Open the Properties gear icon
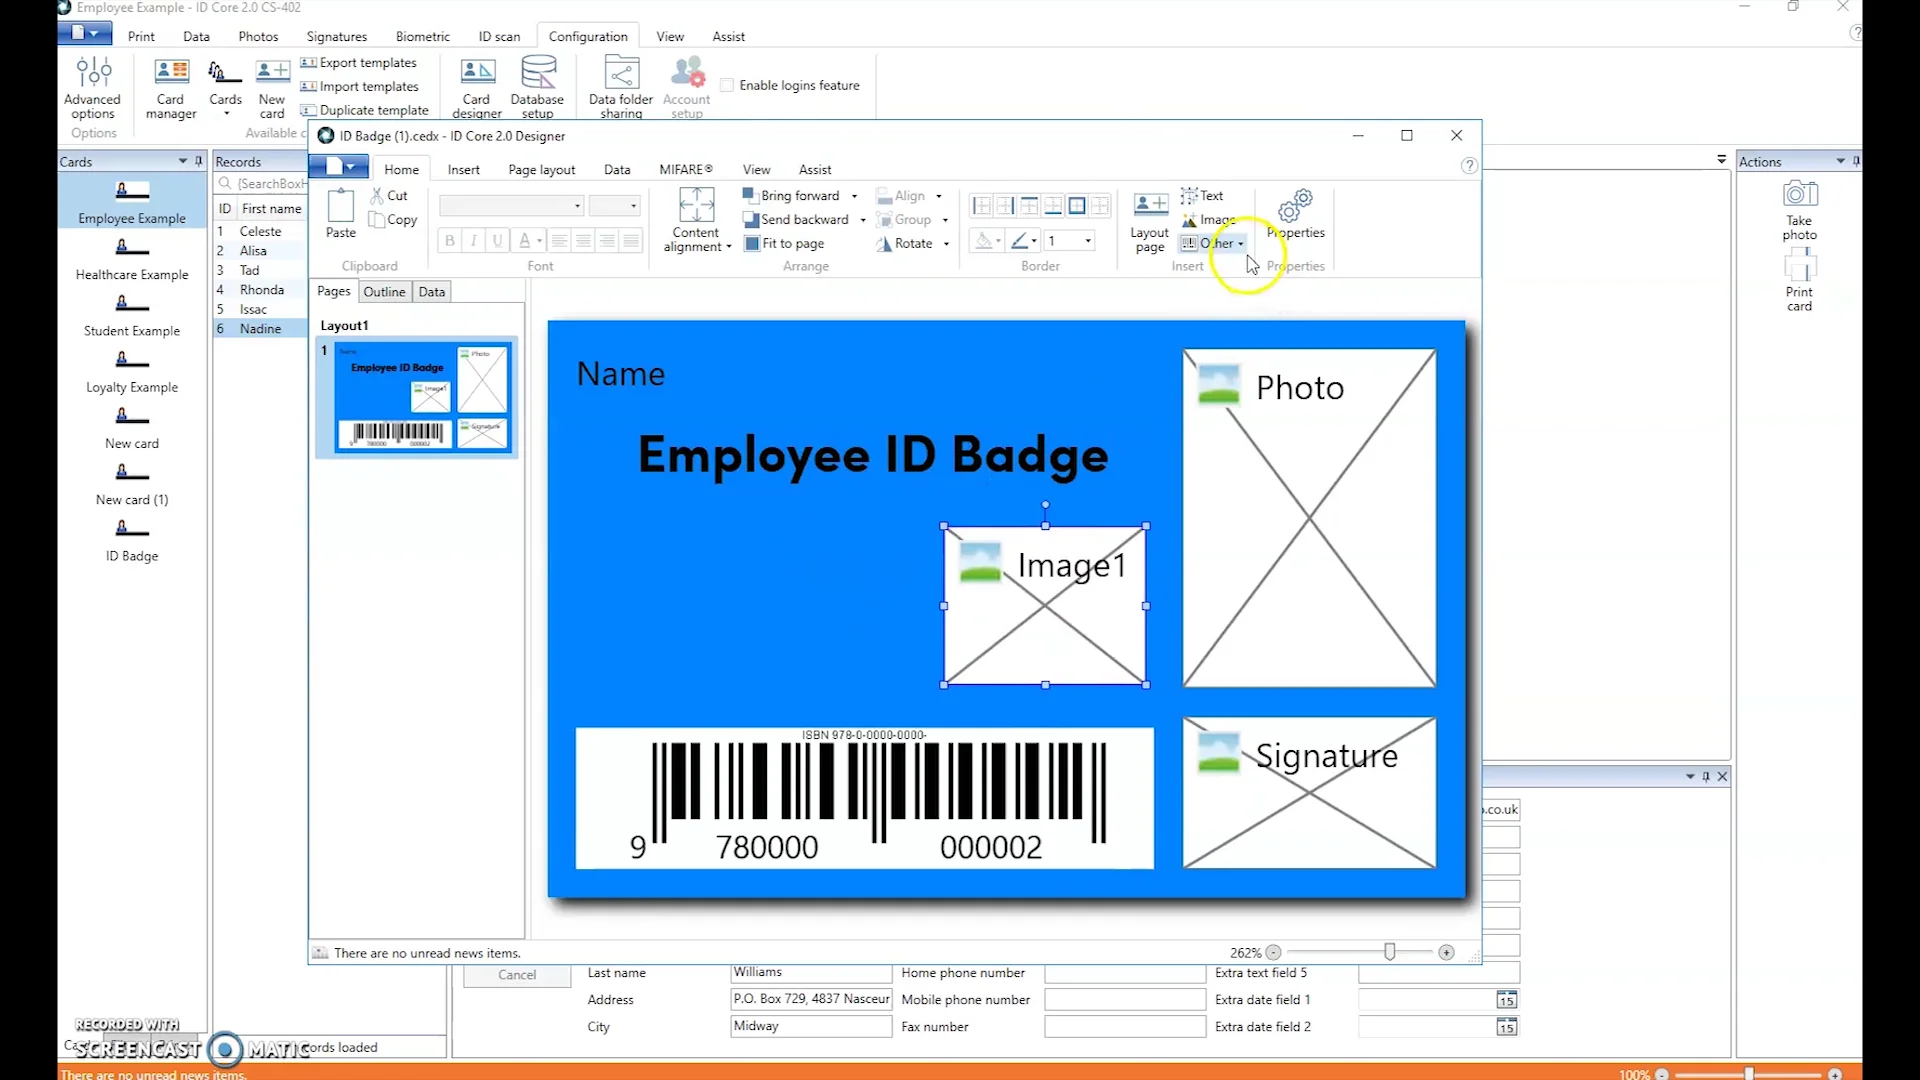This screenshot has width=1920, height=1080. coord(1296,214)
